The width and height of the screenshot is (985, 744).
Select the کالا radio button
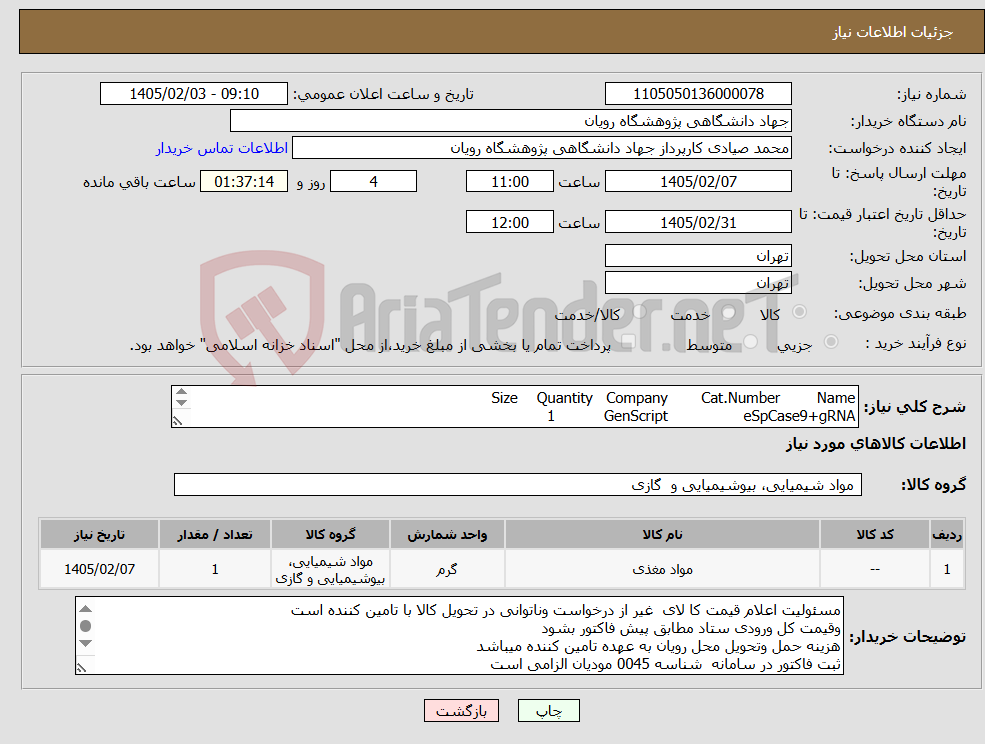tap(800, 312)
